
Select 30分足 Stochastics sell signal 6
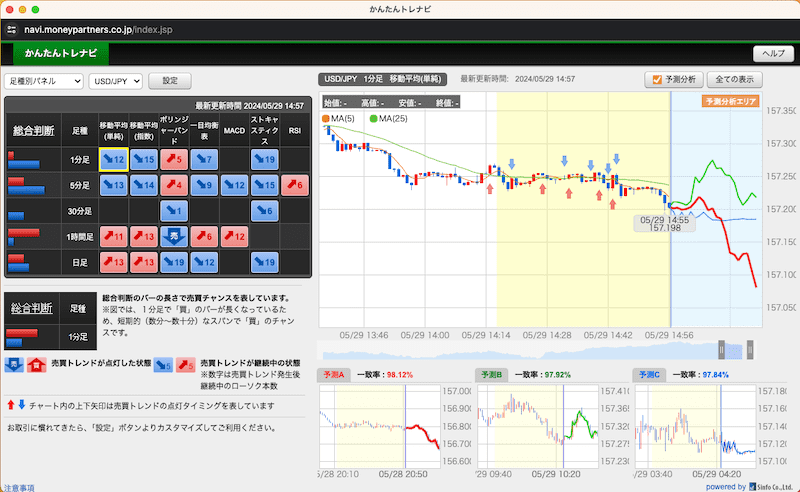pyautogui.click(x=264, y=211)
